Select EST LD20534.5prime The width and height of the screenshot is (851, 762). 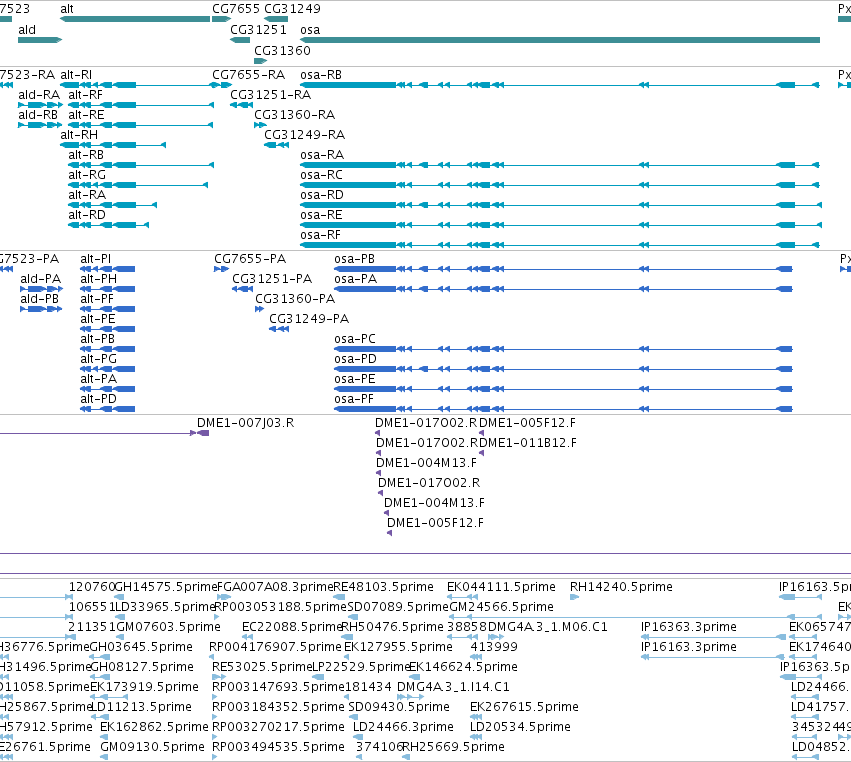click(477, 737)
